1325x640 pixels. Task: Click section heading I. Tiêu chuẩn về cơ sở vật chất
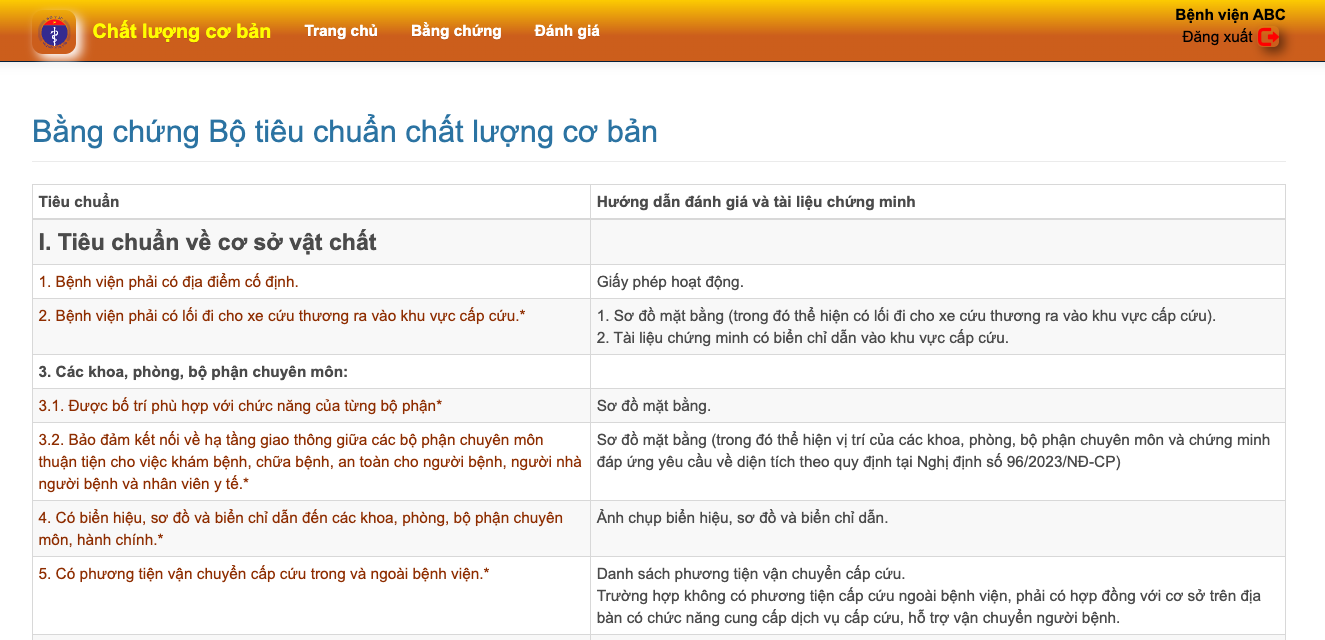click(x=207, y=242)
